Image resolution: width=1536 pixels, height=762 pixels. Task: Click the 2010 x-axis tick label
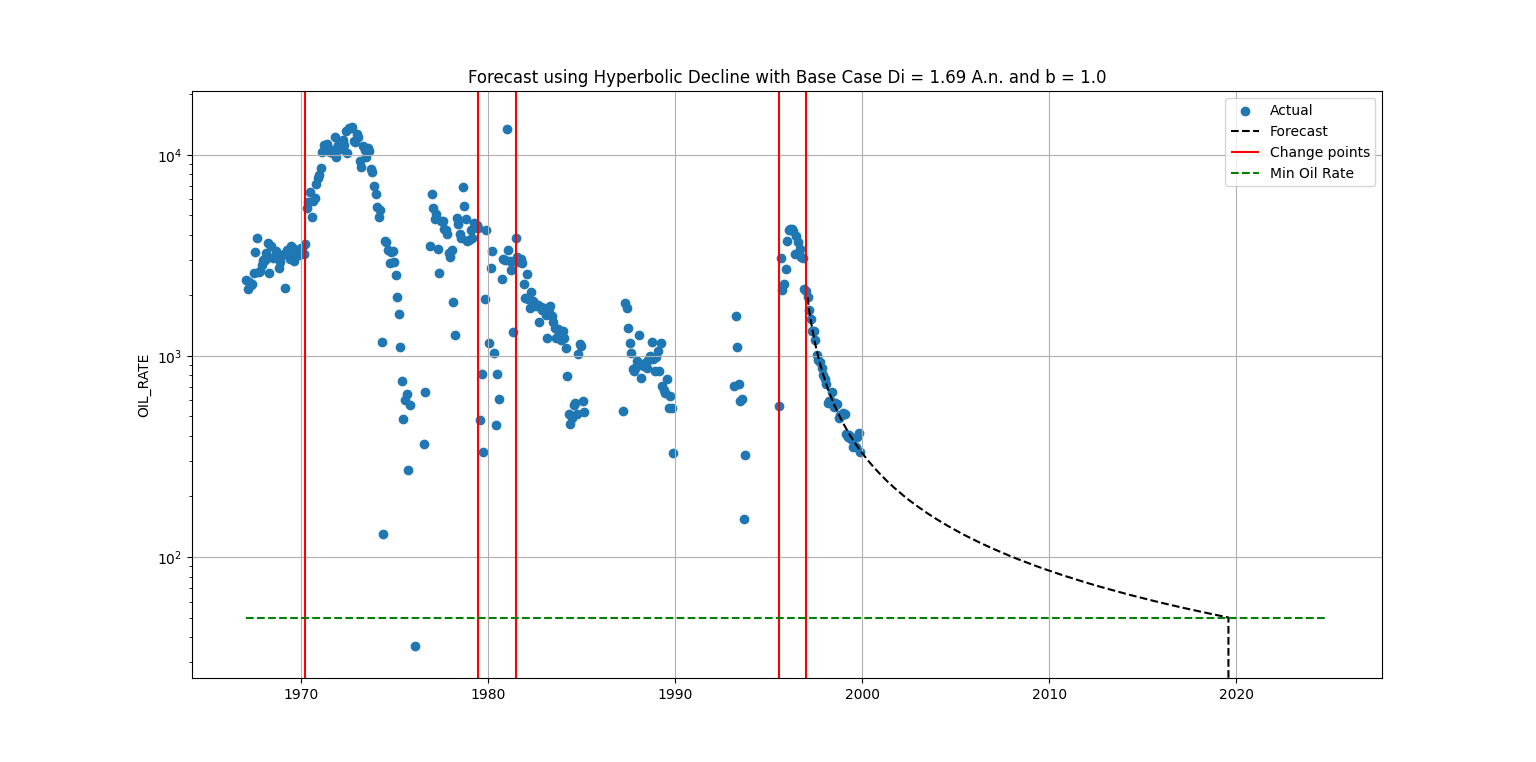point(1049,694)
